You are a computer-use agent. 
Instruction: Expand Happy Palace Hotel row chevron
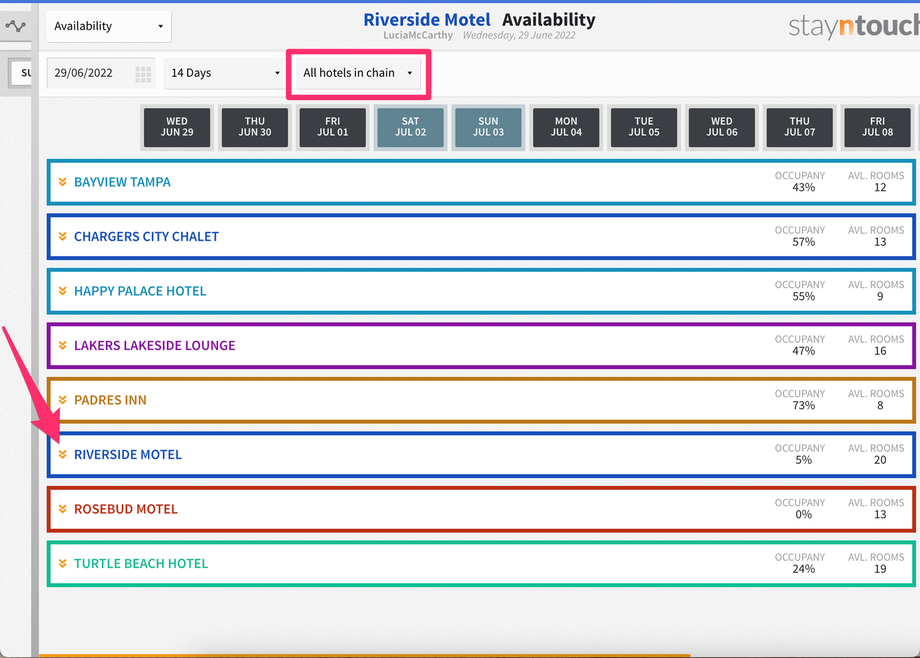tap(63, 291)
